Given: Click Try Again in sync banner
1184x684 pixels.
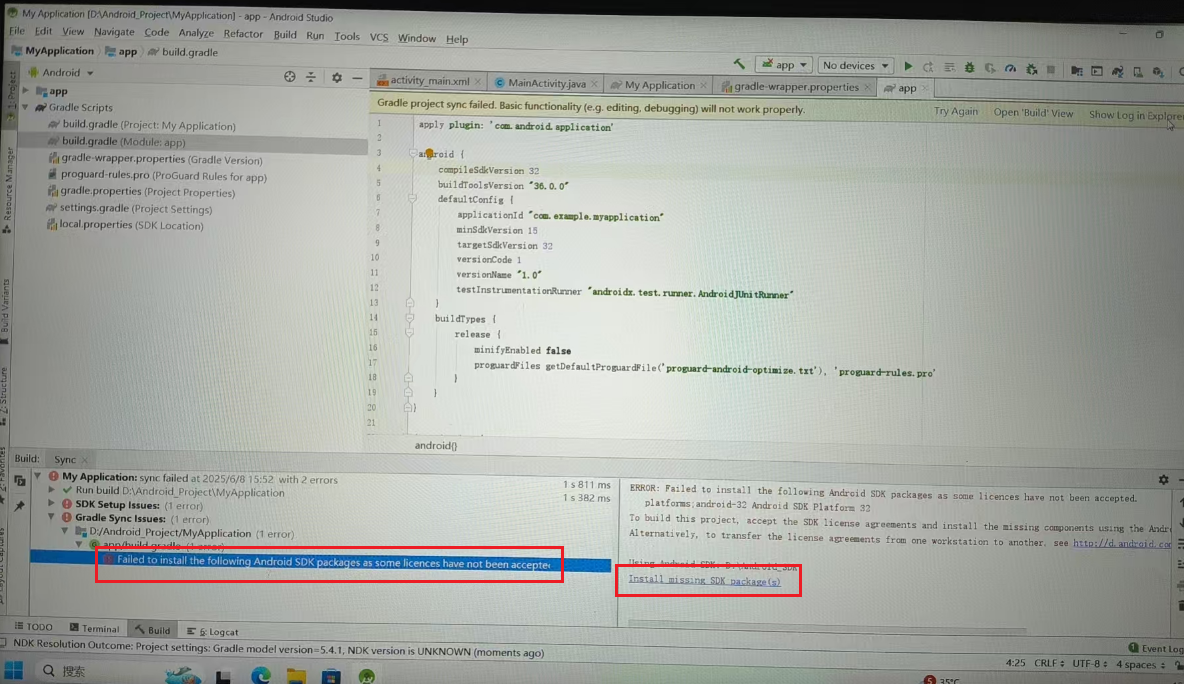Looking at the screenshot, I should click(956, 111).
